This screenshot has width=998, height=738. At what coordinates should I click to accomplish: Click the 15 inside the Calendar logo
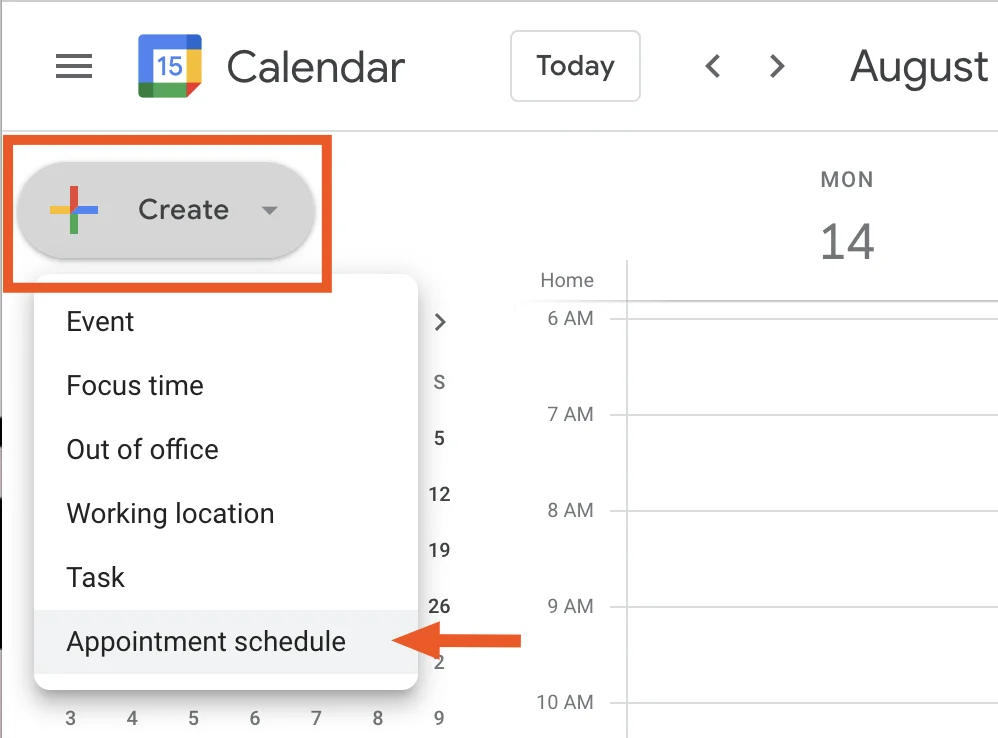[x=168, y=66]
